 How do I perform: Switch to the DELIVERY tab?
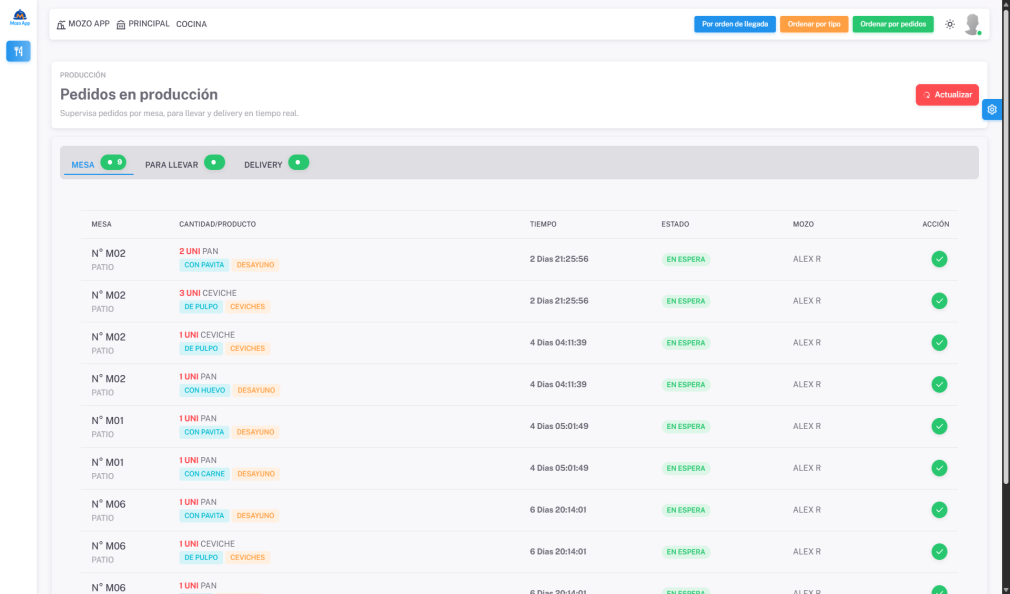pyautogui.click(x=263, y=164)
